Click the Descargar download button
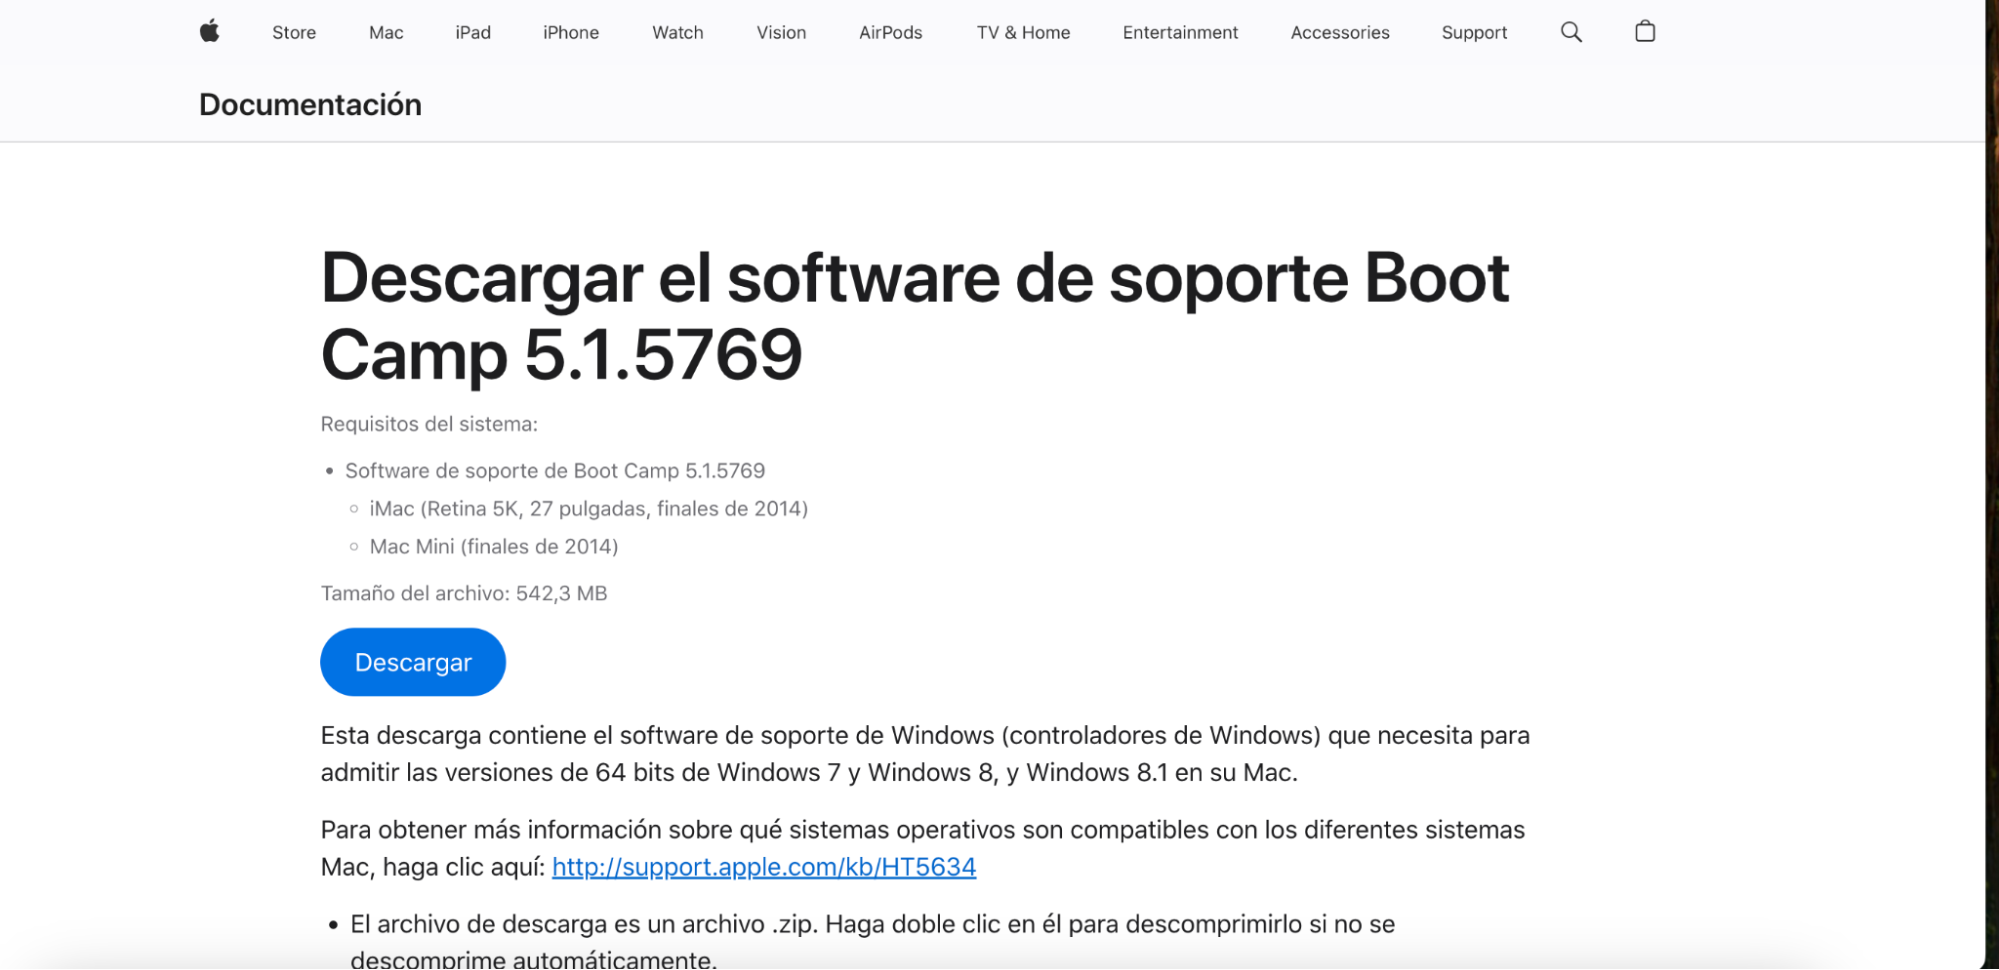This screenshot has height=970, width=1999. click(412, 661)
